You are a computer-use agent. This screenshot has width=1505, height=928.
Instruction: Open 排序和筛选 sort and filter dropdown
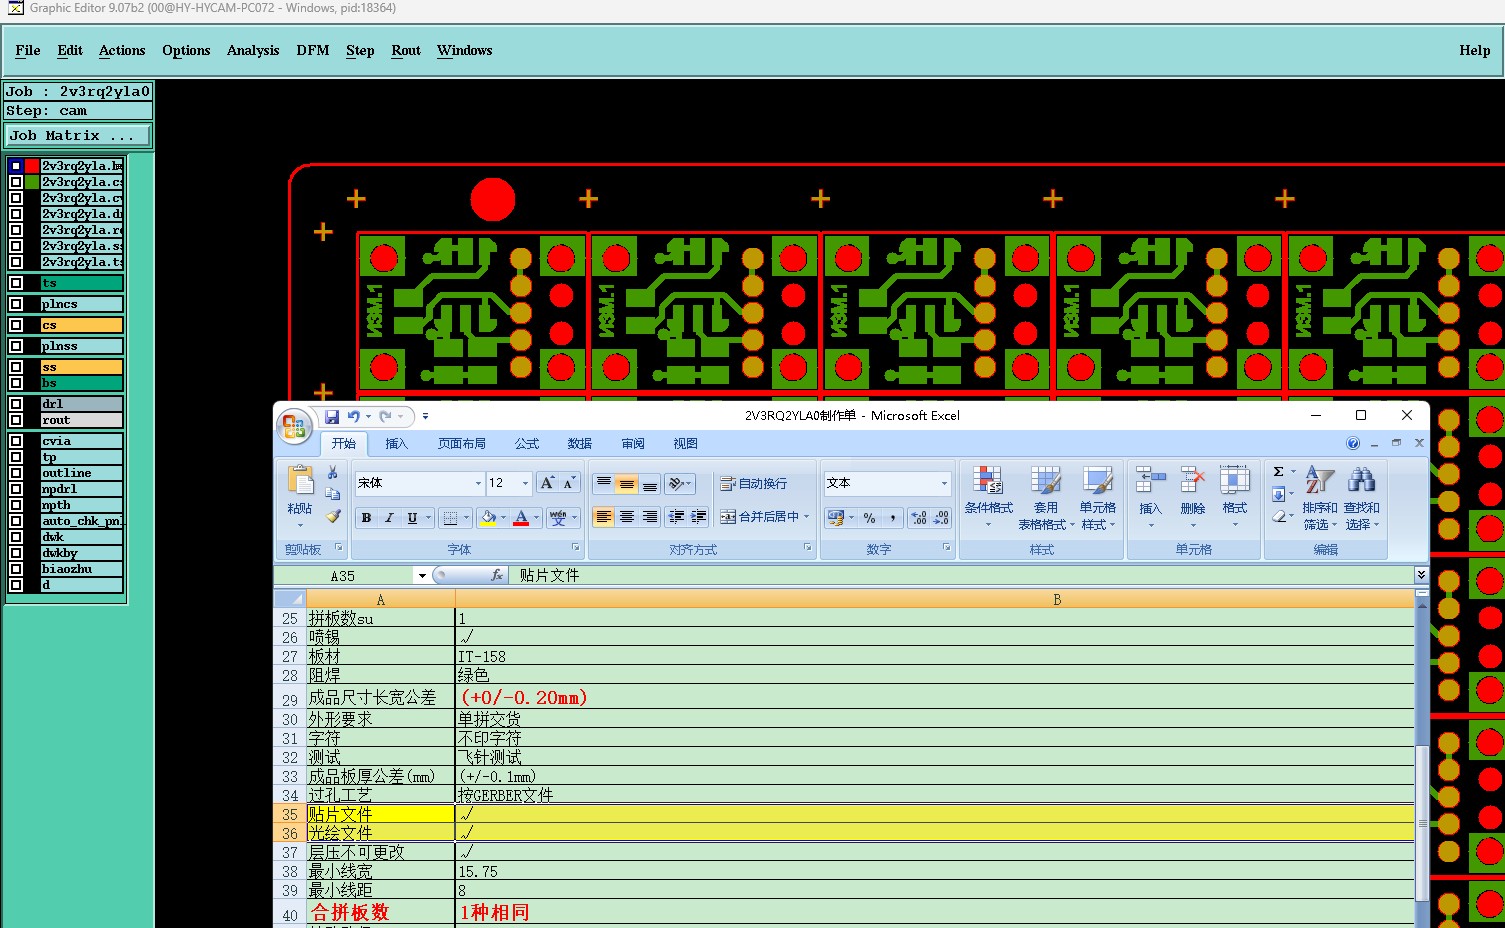point(1319,499)
